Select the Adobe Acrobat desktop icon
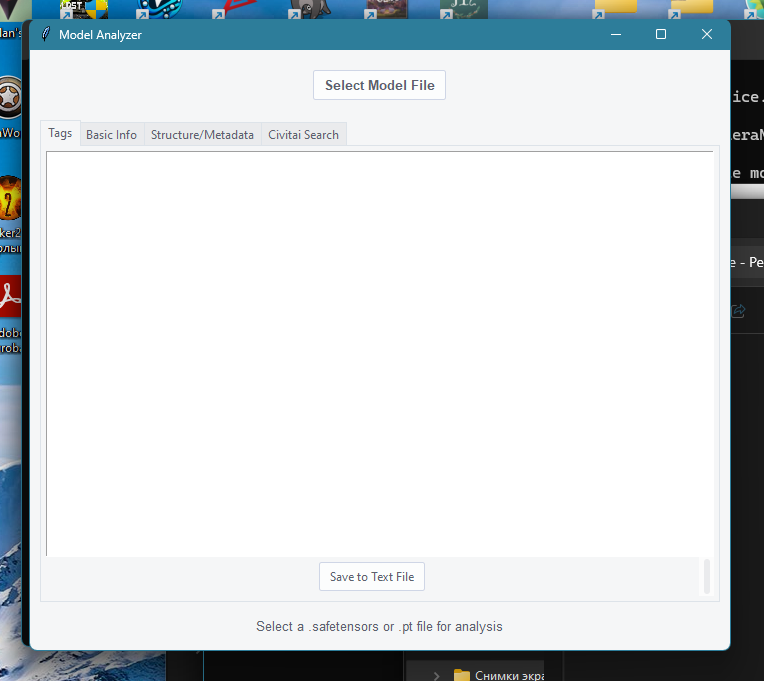The height and width of the screenshot is (681, 764). (10, 297)
